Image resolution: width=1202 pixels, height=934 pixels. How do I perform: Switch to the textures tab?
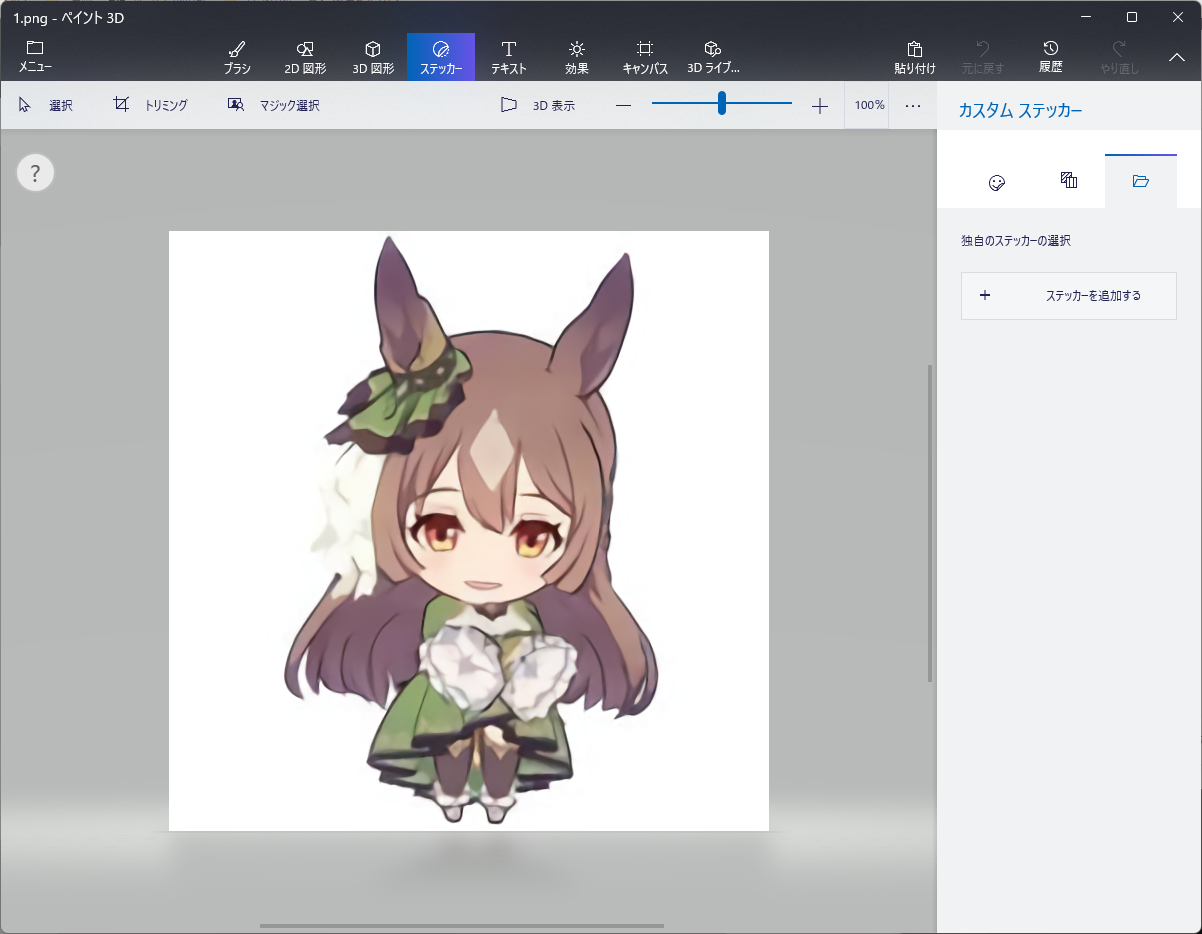(x=1068, y=181)
